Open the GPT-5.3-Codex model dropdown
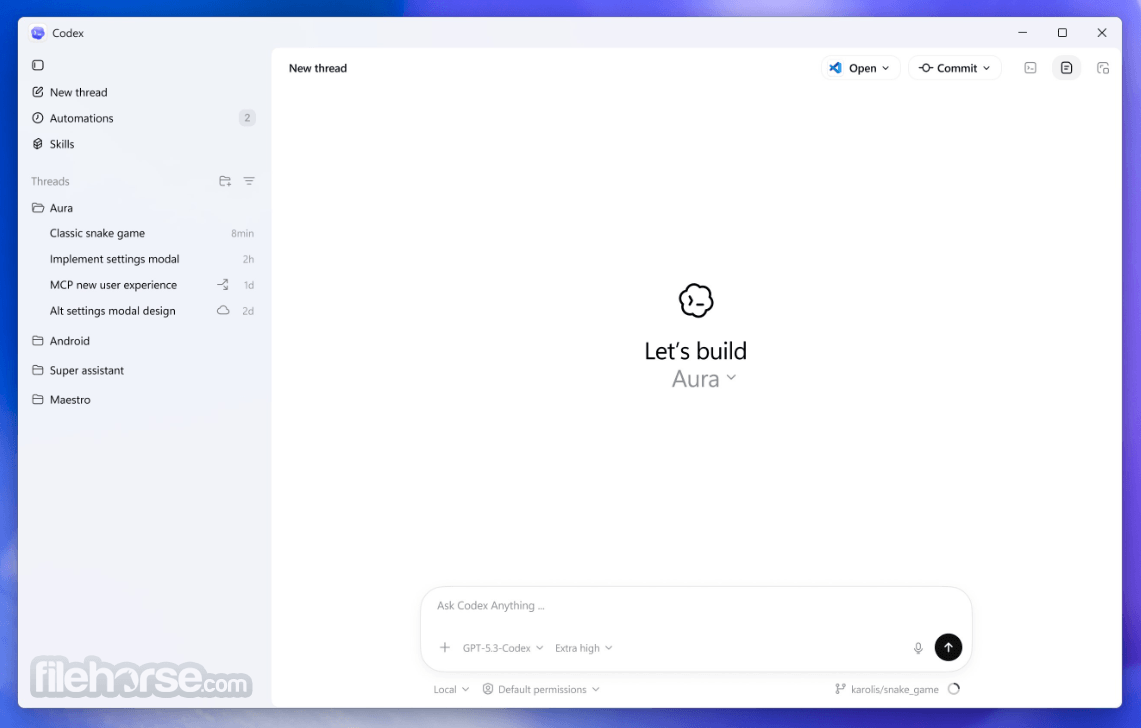Image resolution: width=1141 pixels, height=728 pixels. 503,648
